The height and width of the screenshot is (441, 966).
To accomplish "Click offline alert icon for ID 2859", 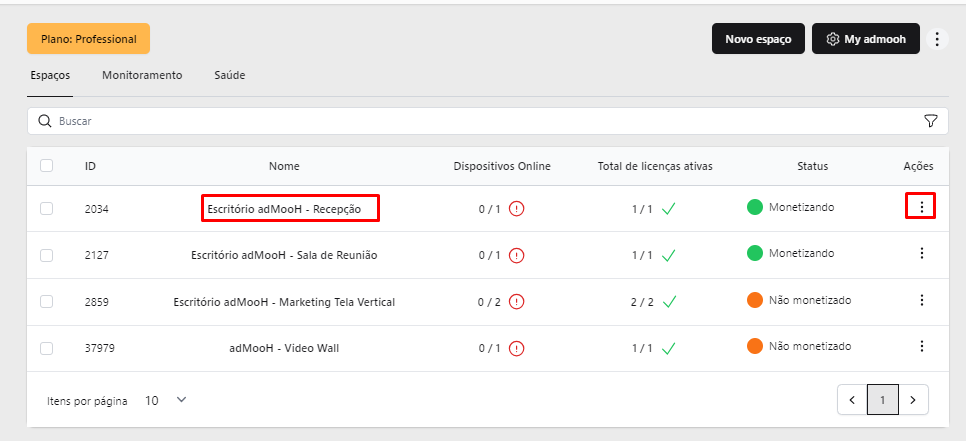I will 516,302.
